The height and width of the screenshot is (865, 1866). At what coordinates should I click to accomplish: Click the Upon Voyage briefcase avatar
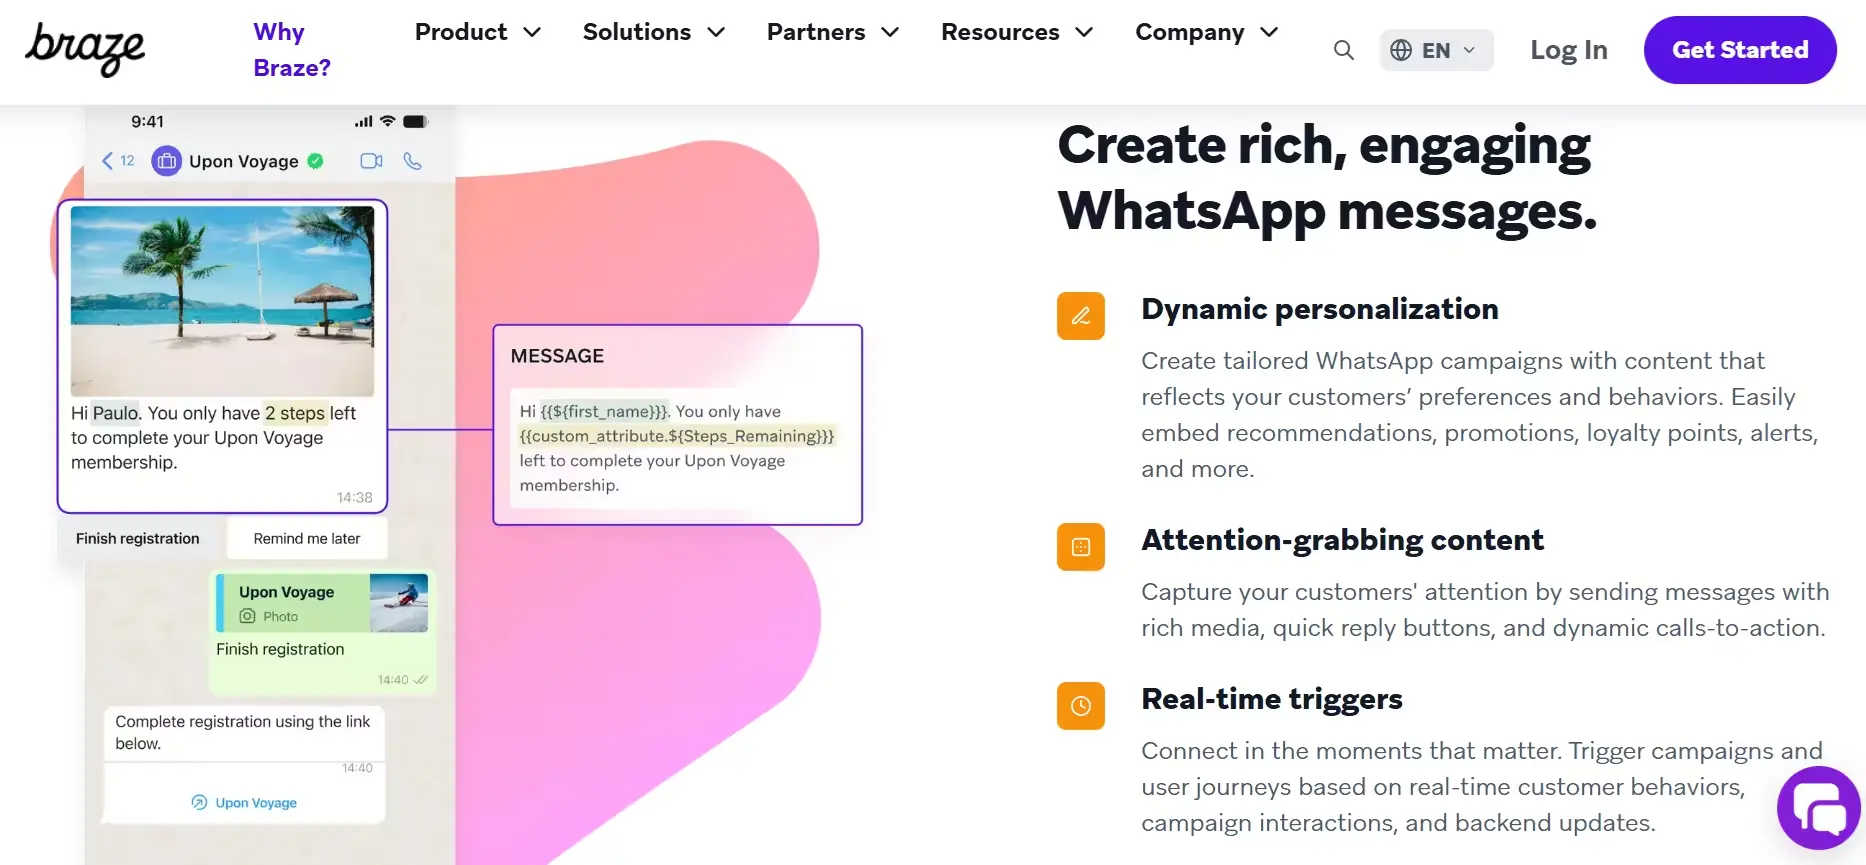[166, 161]
